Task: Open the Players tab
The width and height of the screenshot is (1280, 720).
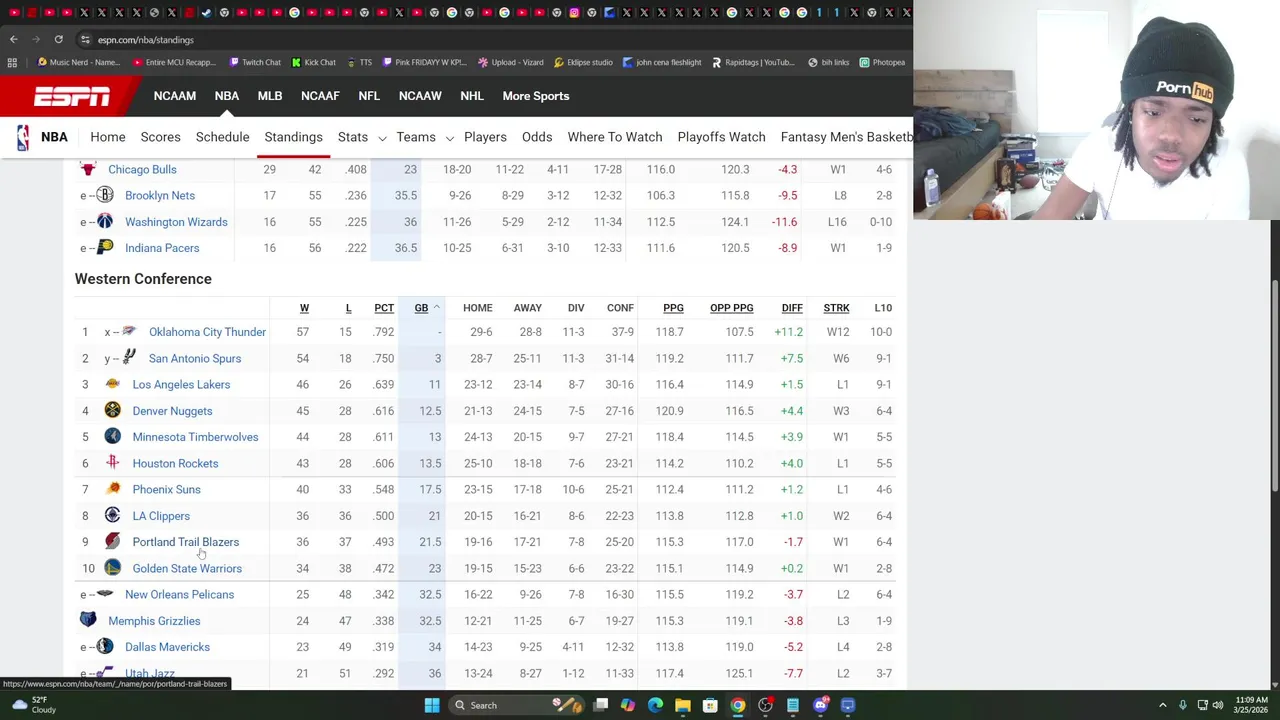Action: [x=485, y=137]
